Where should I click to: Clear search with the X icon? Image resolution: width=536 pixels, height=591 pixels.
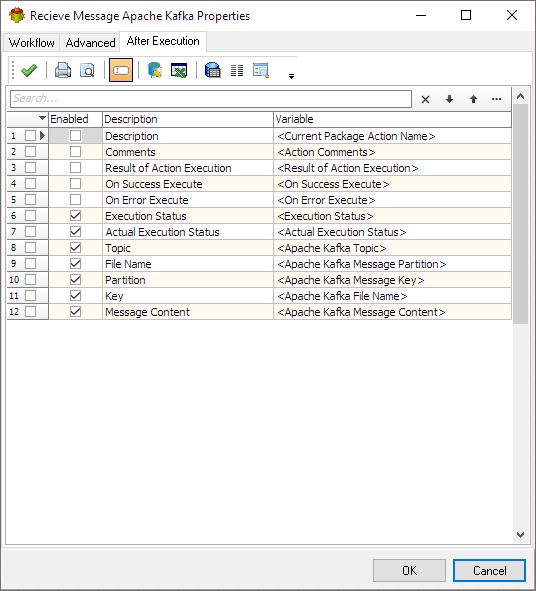(425, 100)
